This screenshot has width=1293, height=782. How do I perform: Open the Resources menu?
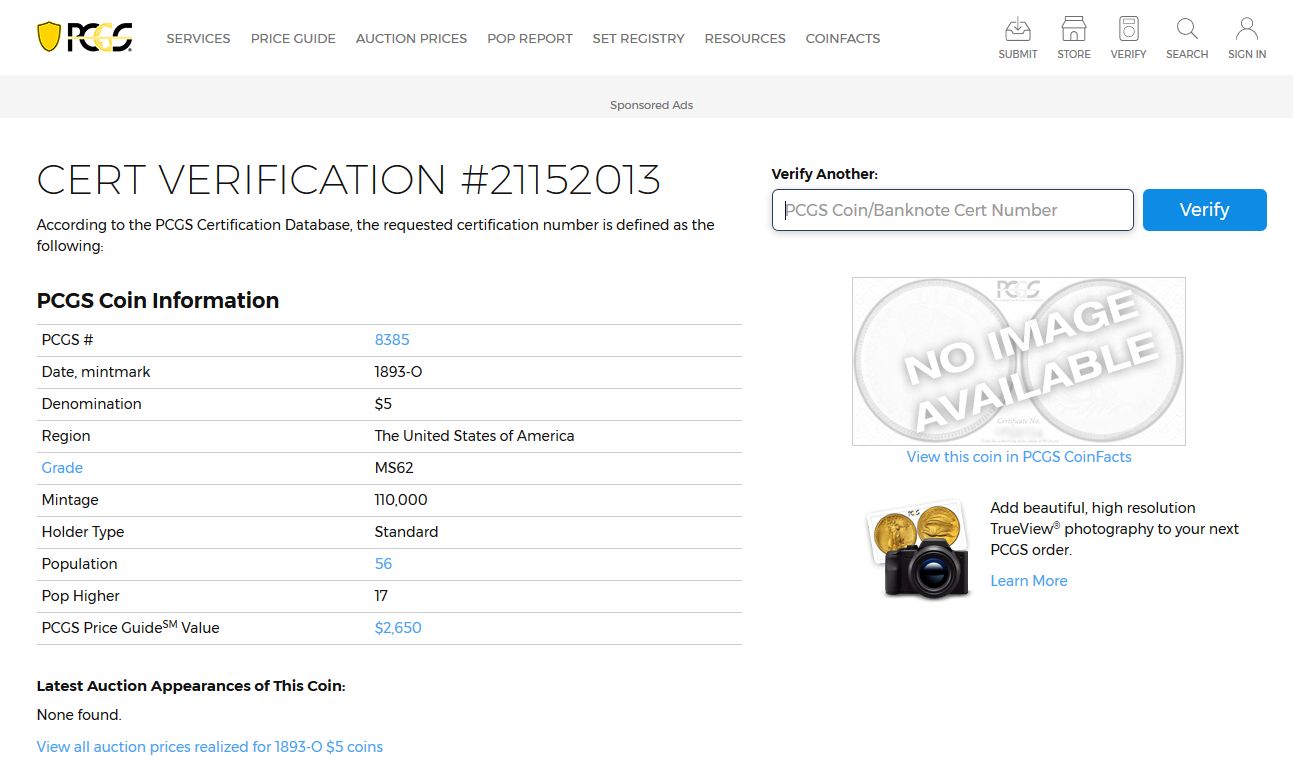click(x=745, y=38)
